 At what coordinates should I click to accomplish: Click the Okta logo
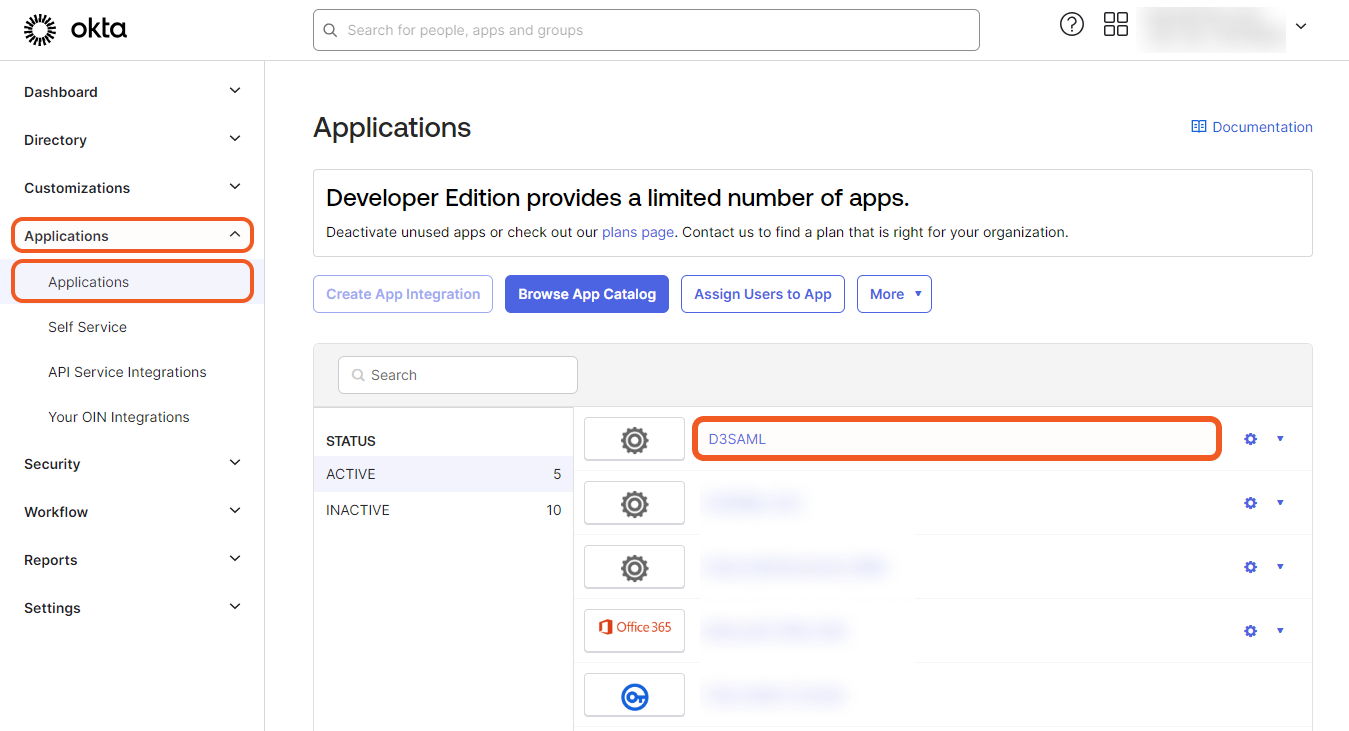click(x=75, y=30)
